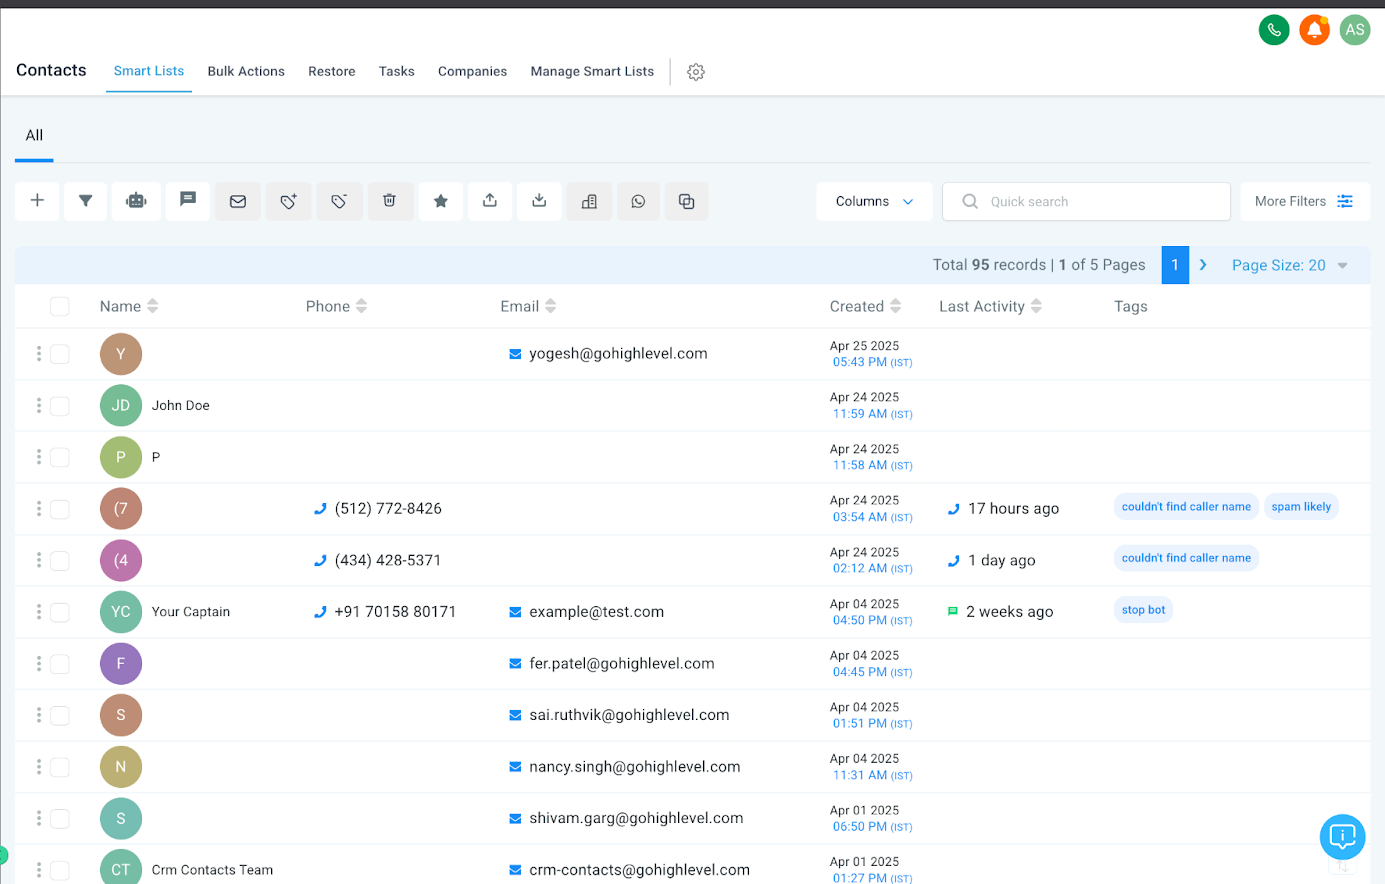Open the funnel filter tool
1385x884 pixels.
(86, 201)
